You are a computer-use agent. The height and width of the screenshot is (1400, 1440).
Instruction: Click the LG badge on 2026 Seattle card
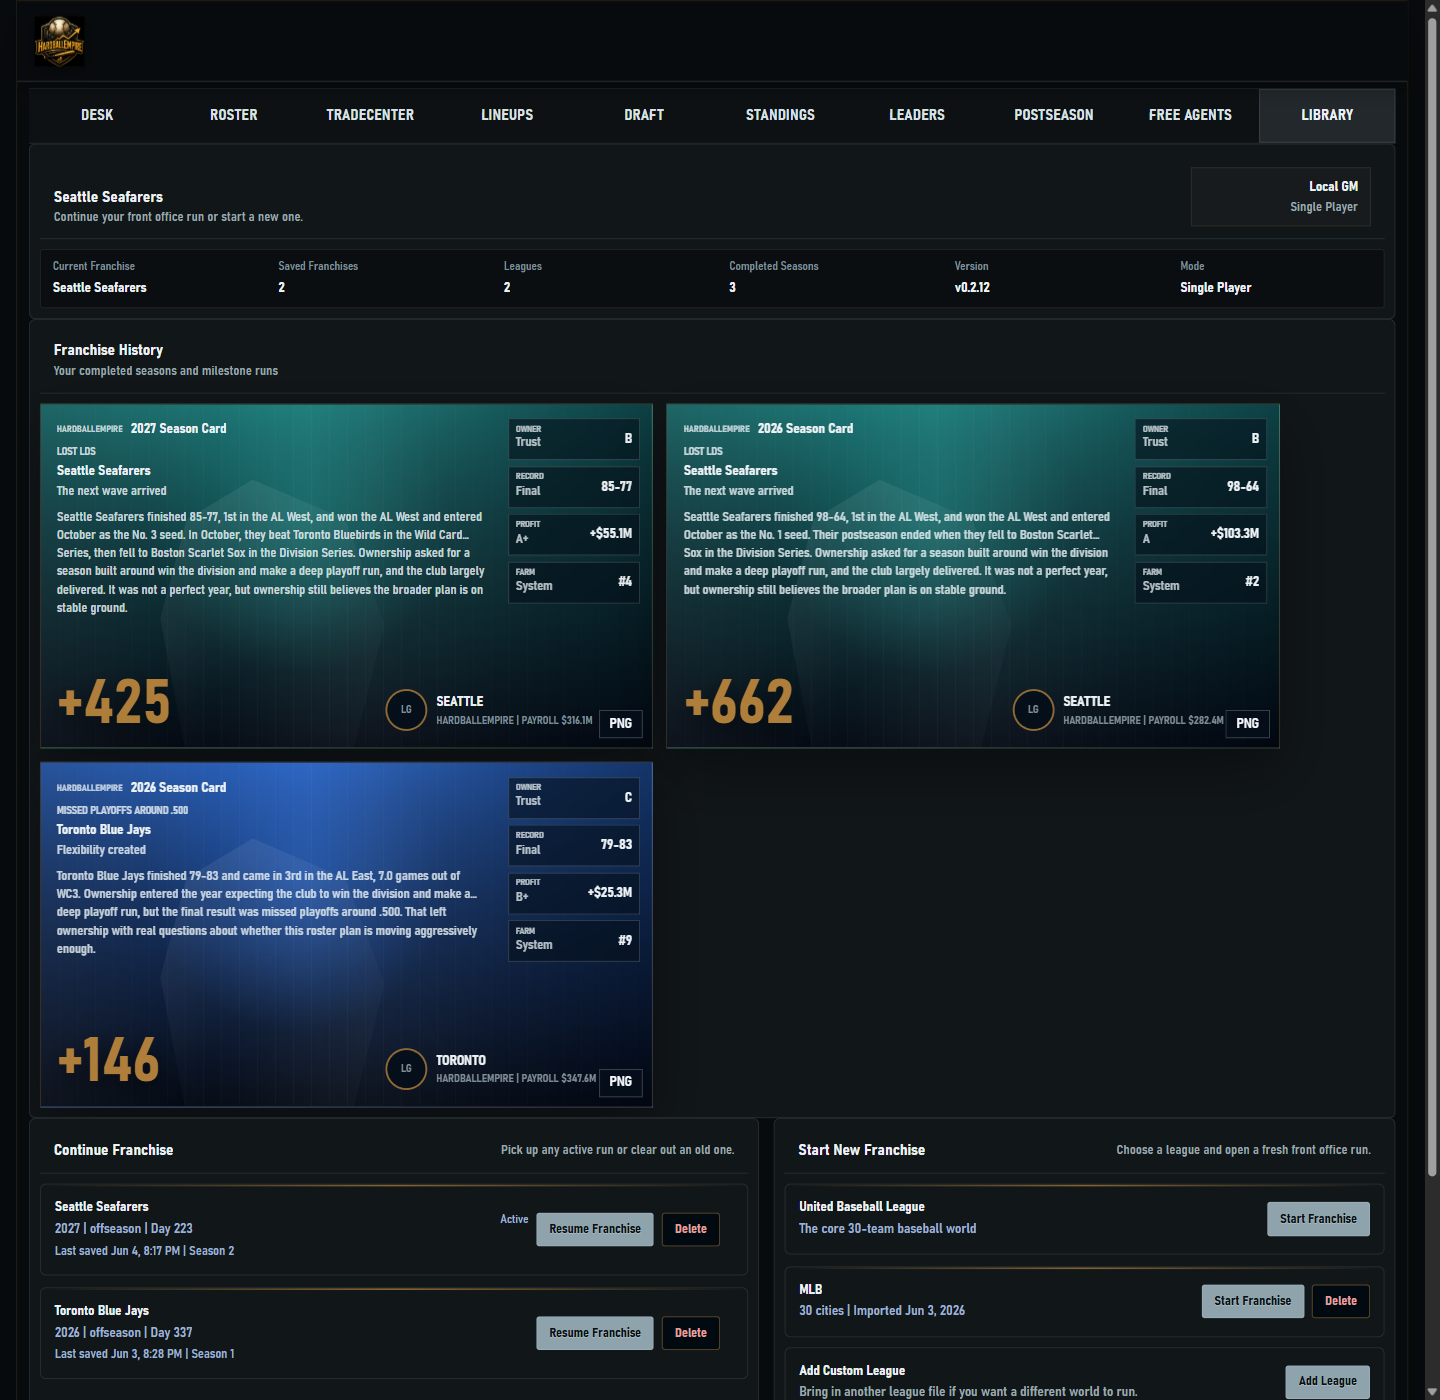(1033, 710)
